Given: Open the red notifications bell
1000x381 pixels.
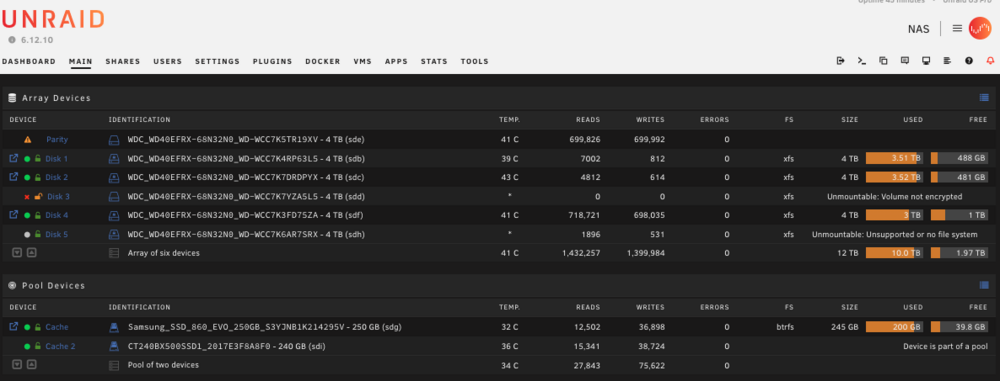Looking at the screenshot, I should [990, 61].
